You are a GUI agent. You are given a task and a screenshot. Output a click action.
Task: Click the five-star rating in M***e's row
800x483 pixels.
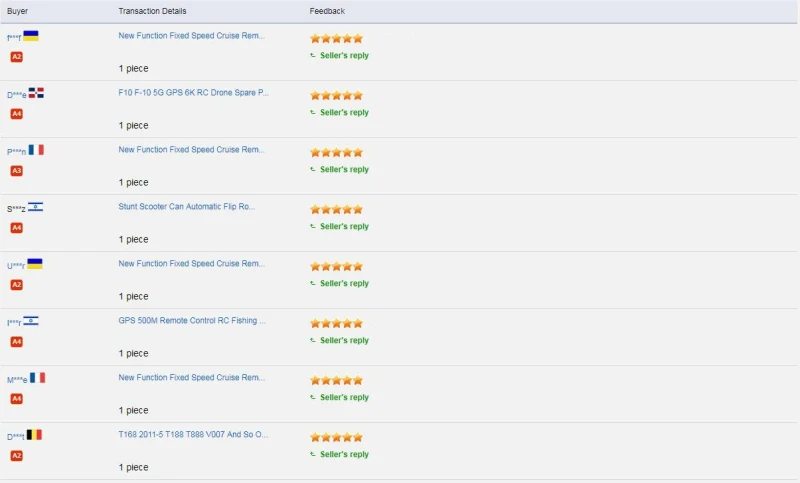point(337,380)
